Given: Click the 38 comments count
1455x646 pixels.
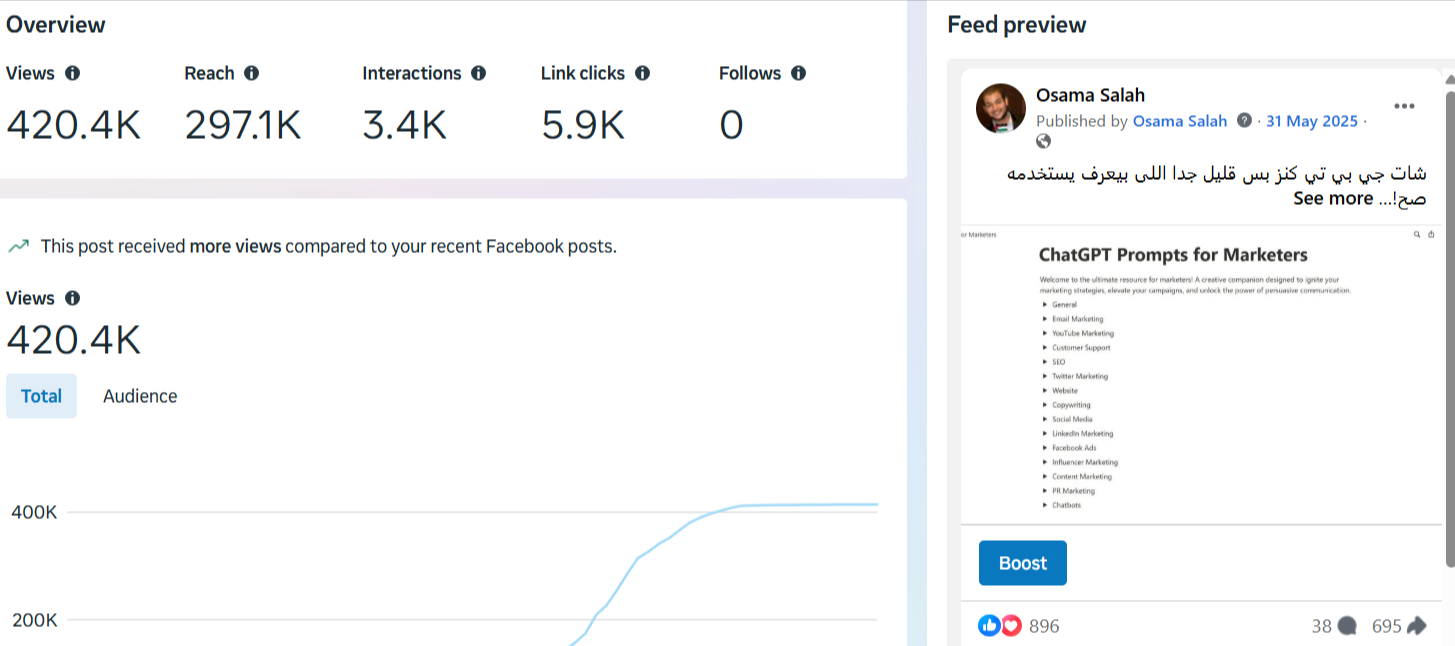Looking at the screenshot, I should pos(1322,626).
